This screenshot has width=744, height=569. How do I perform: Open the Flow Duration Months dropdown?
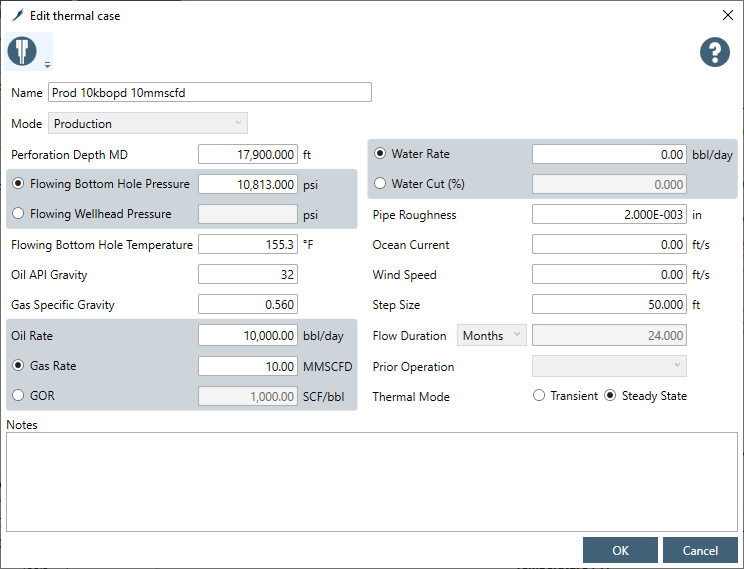tap(492, 336)
